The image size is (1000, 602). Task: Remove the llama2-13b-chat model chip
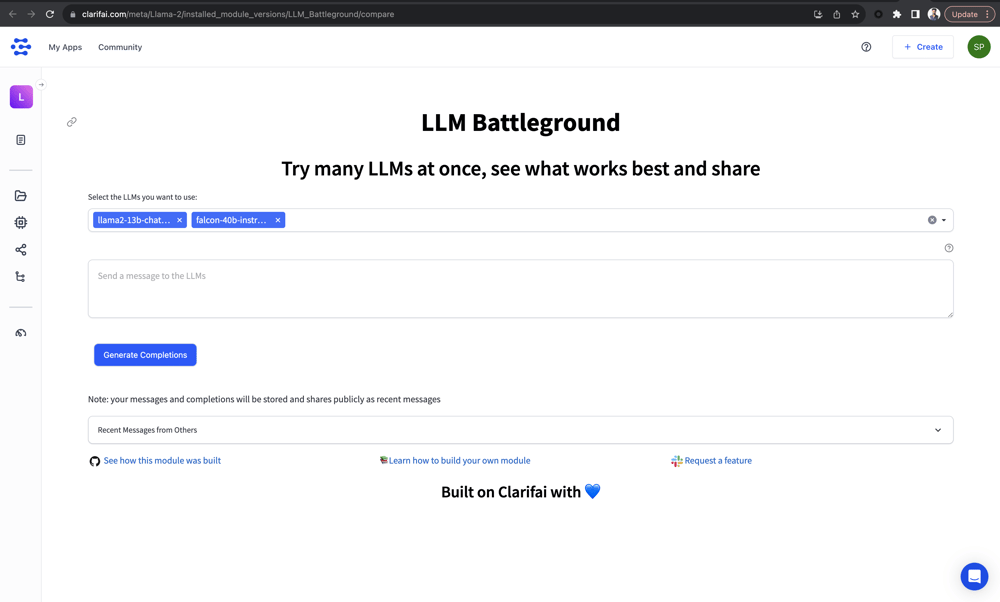pyautogui.click(x=180, y=220)
